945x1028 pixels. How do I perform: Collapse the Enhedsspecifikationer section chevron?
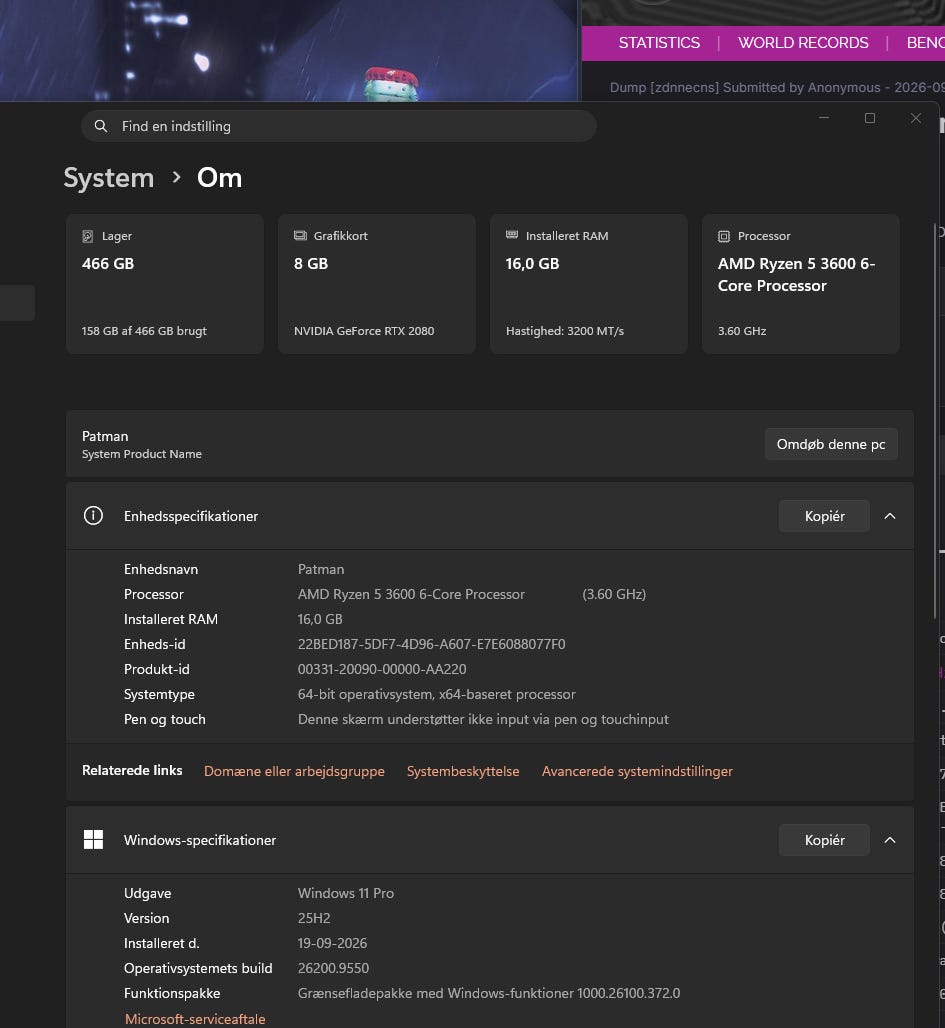pyautogui.click(x=890, y=516)
